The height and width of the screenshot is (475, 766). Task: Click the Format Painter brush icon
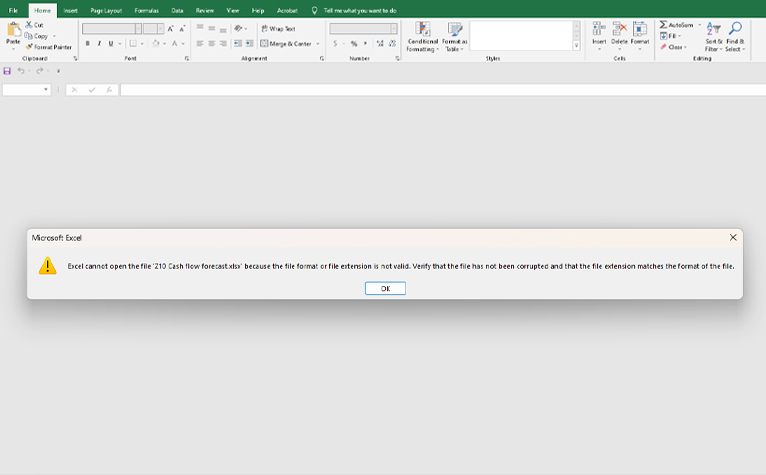pos(29,47)
